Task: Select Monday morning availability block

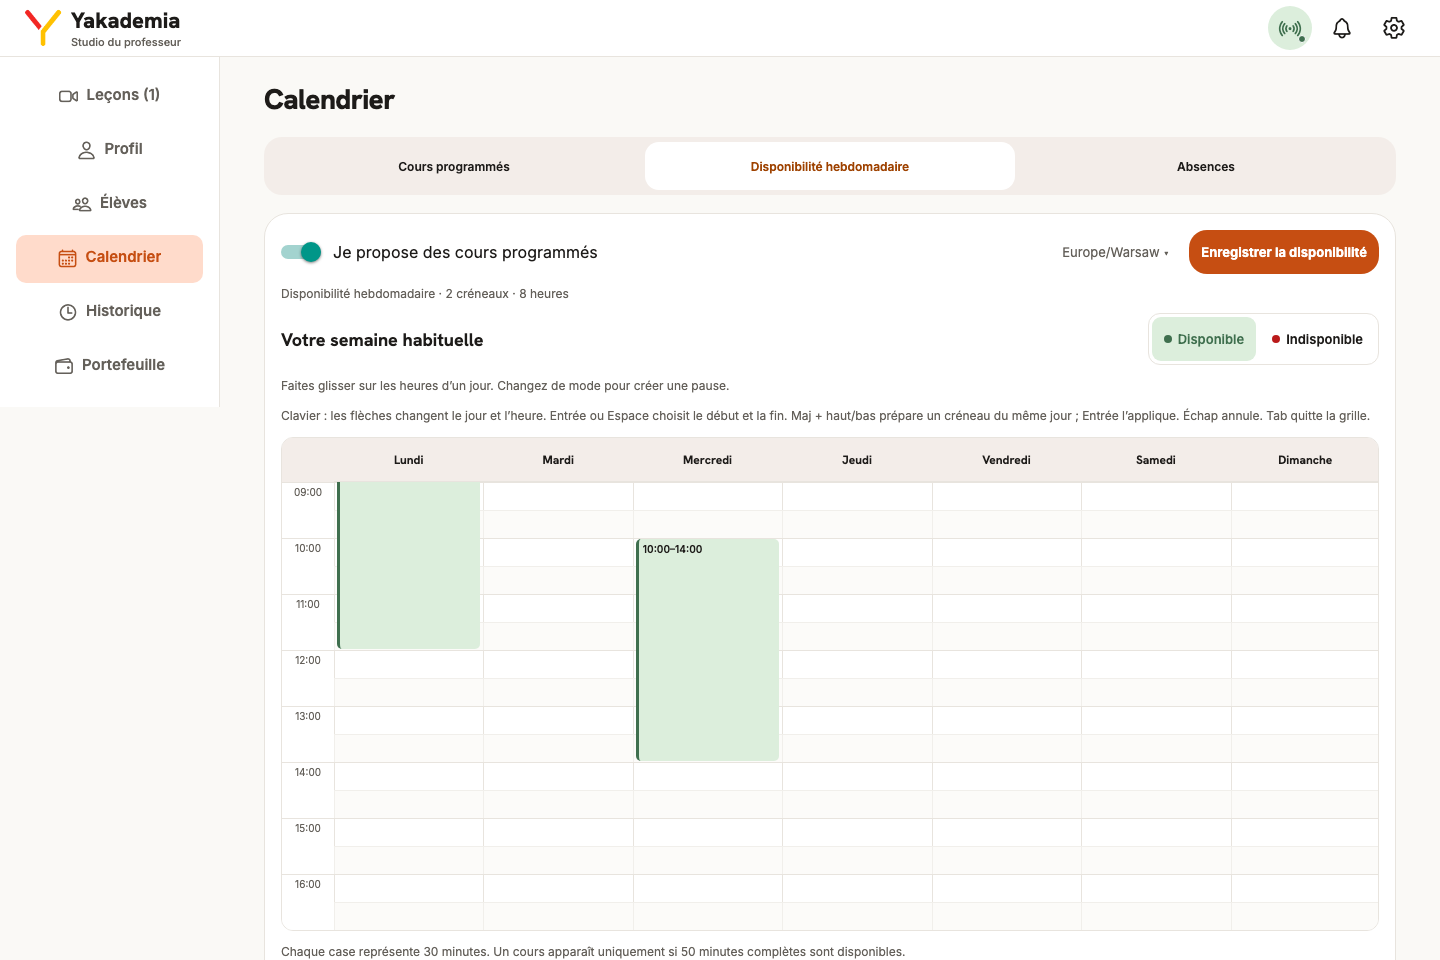Action: pos(409,565)
